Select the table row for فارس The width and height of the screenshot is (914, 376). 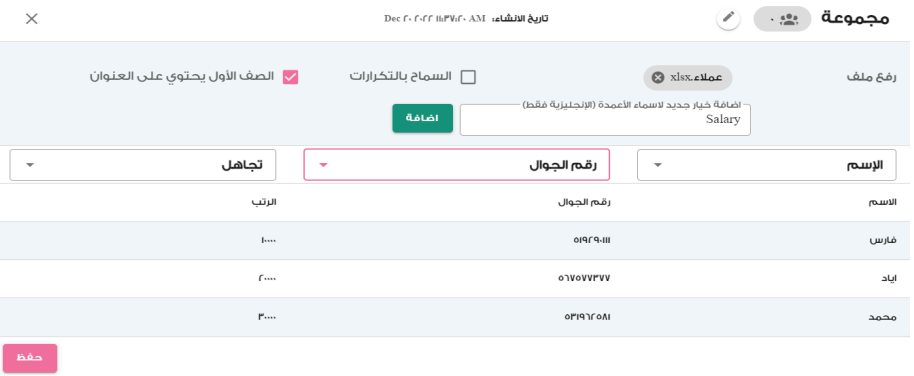(x=455, y=240)
